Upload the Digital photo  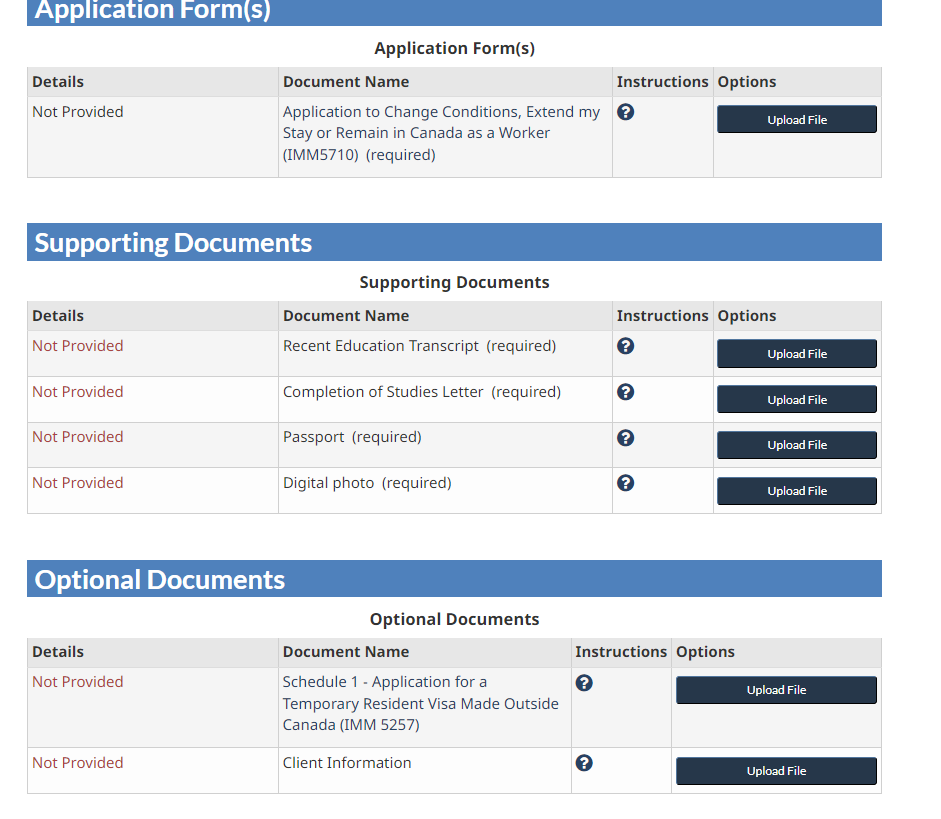(796, 490)
